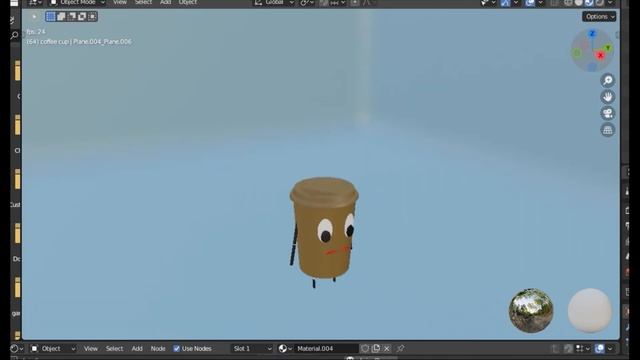The image size is (640, 360).
Task: Switch to Material Preview shading
Action: click(x=589, y=3)
